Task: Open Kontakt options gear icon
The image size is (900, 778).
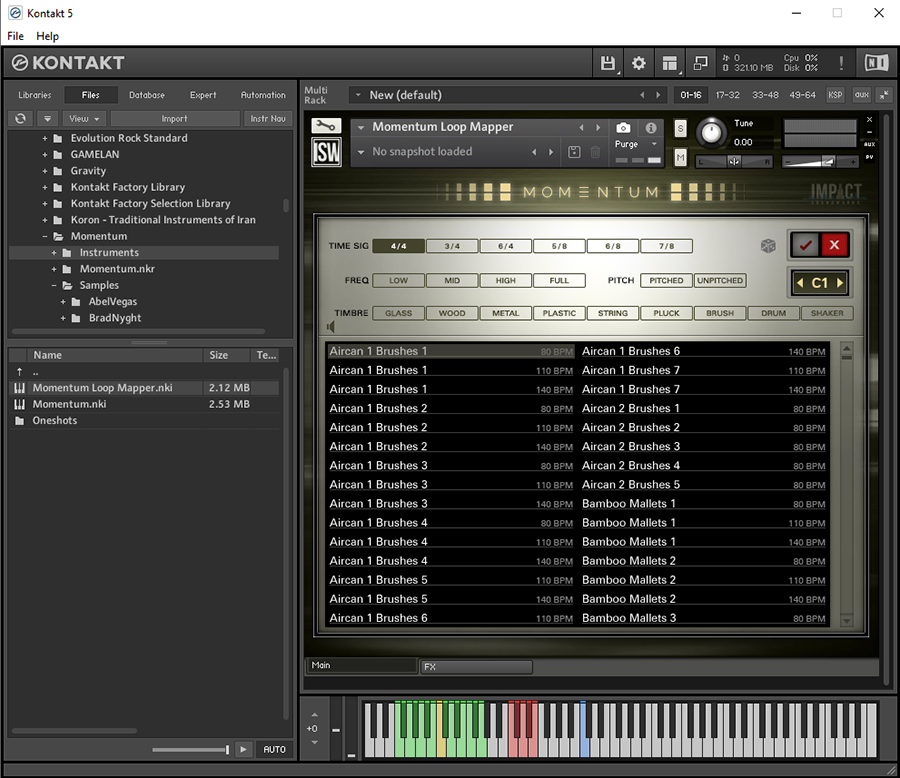Action: coord(638,63)
